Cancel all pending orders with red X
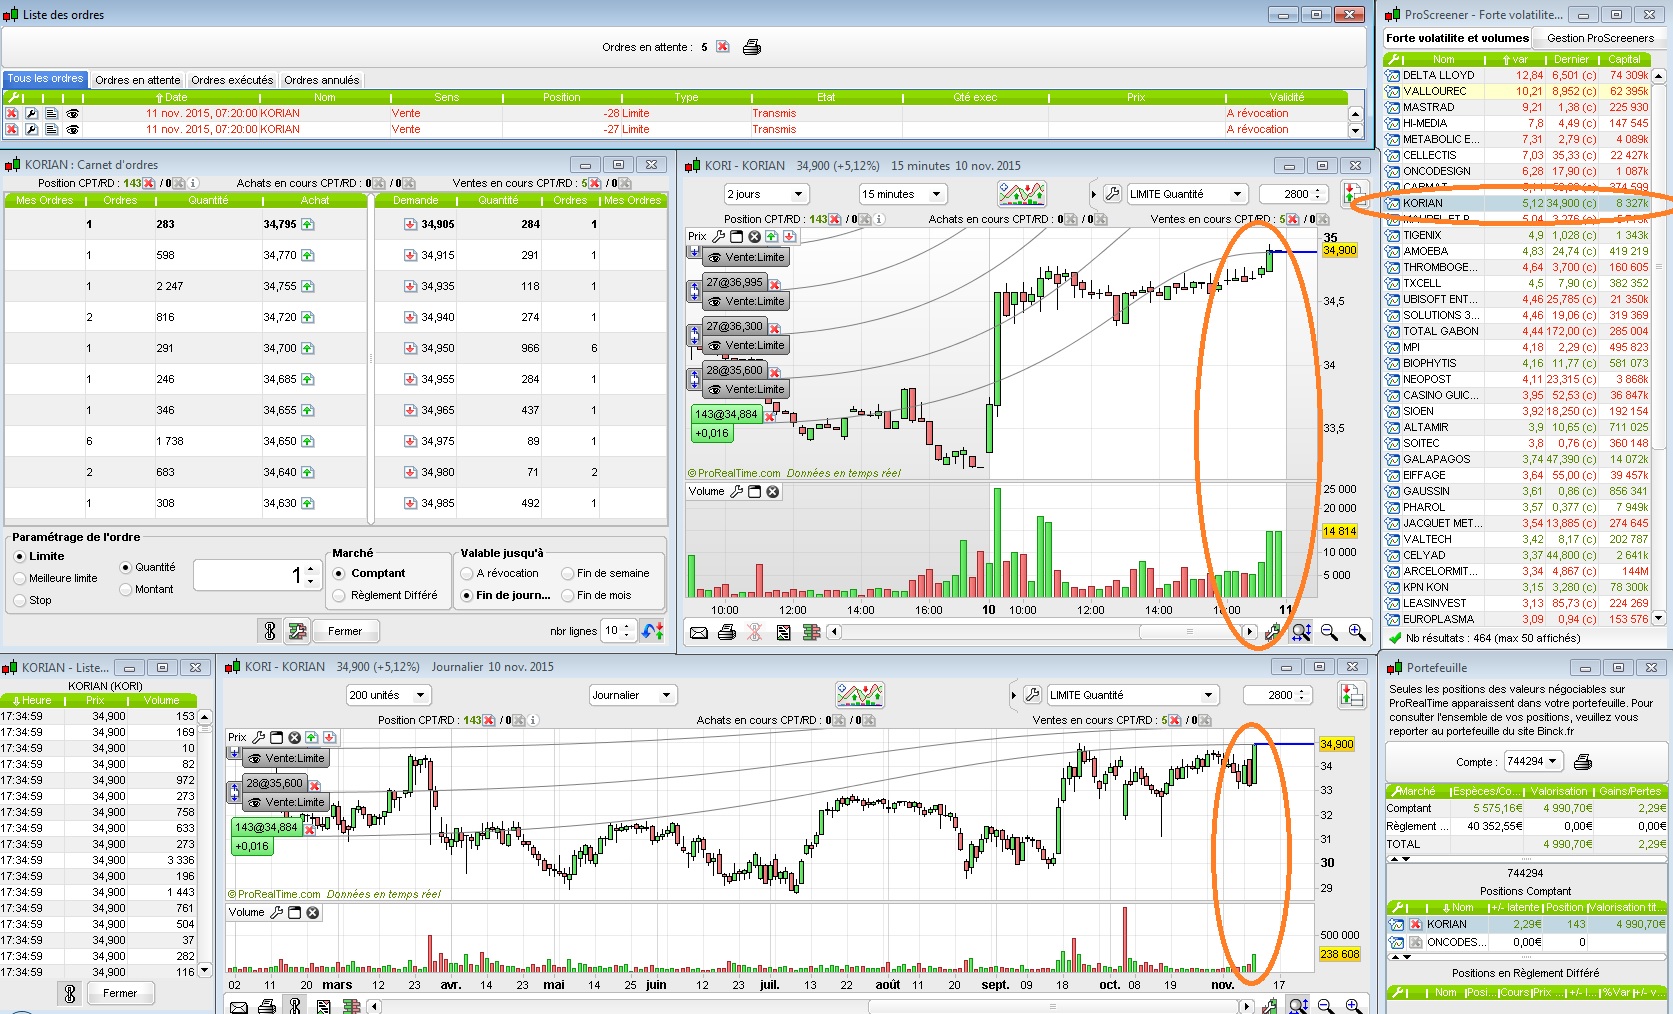Screen dimensions: 1673x1014 coord(723,47)
